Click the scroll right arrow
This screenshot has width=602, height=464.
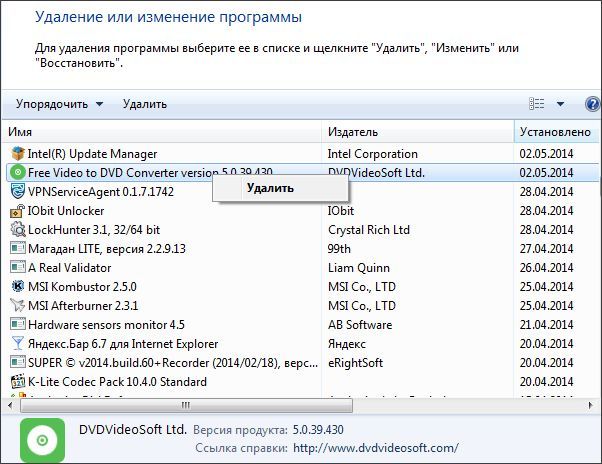tap(590, 405)
